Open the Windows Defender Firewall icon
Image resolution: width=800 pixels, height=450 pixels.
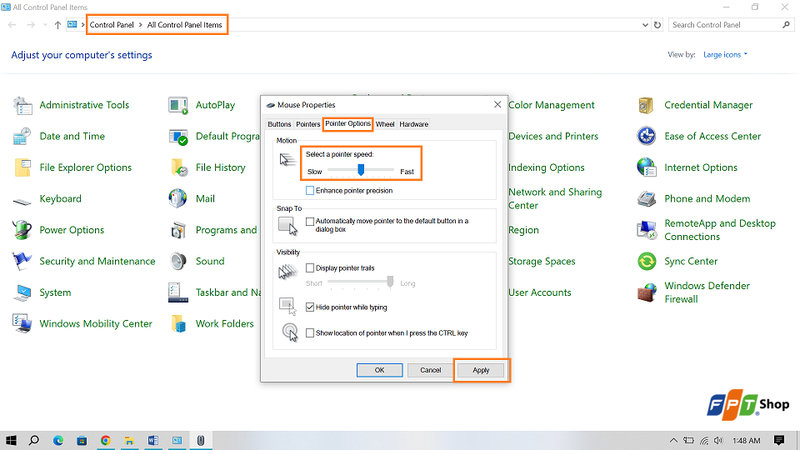(646, 293)
